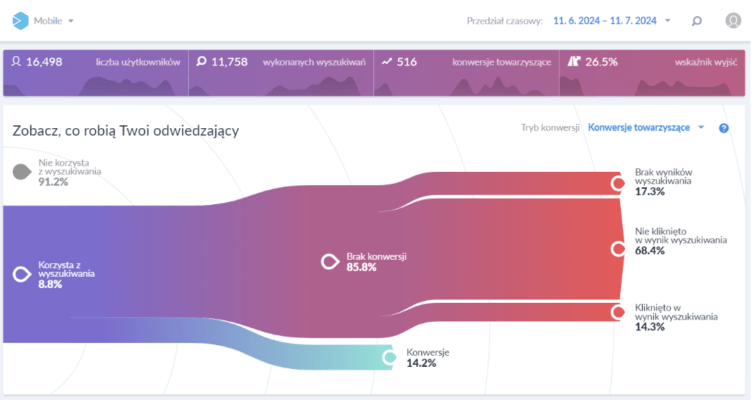754x400 pixels.
Task: Click the 11,758 searches count
Action: tap(229, 62)
